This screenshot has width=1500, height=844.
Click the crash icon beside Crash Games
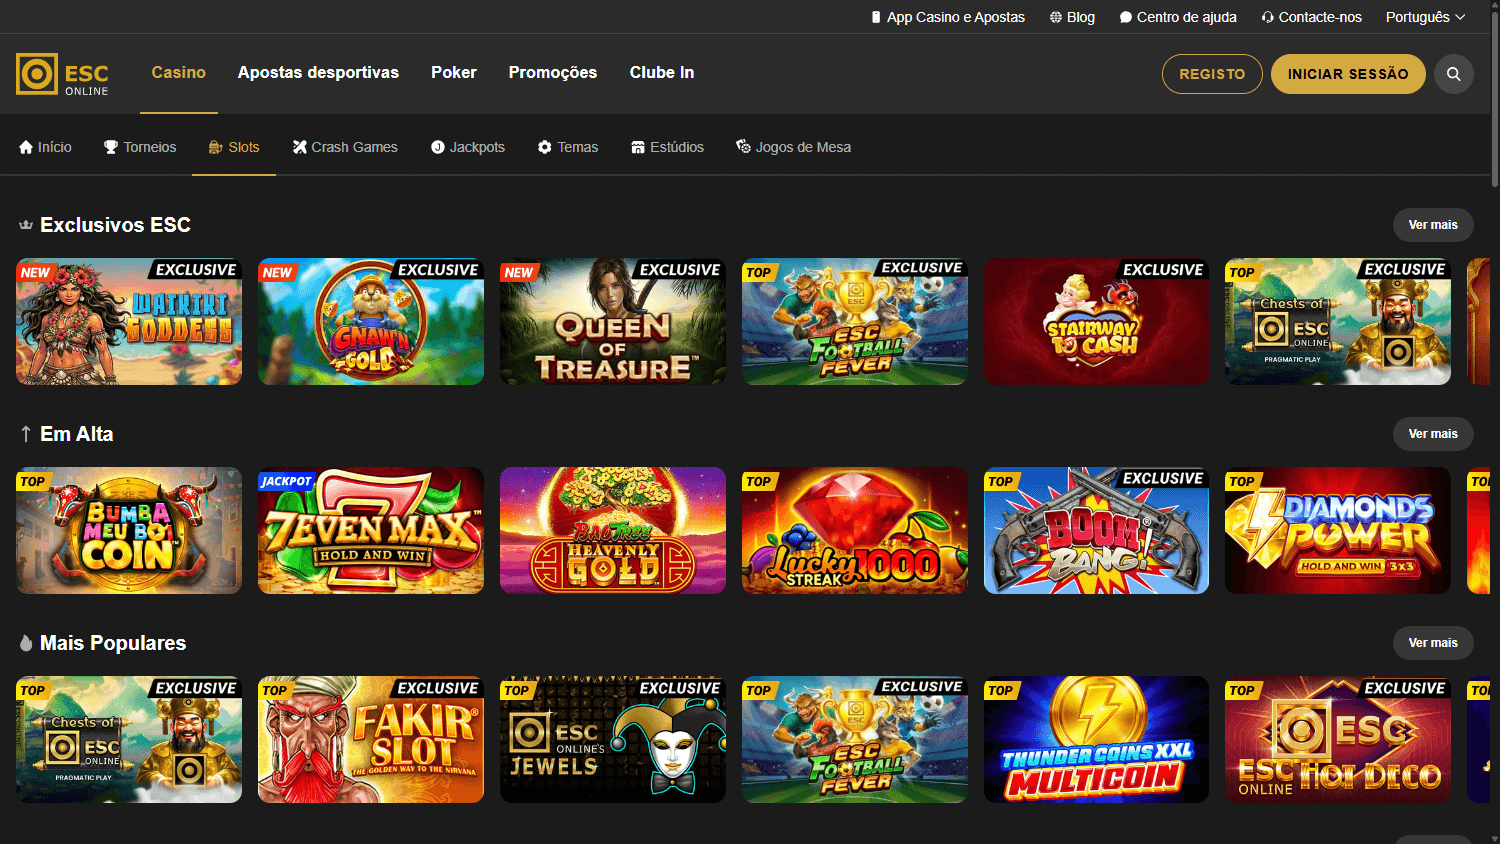[300, 147]
